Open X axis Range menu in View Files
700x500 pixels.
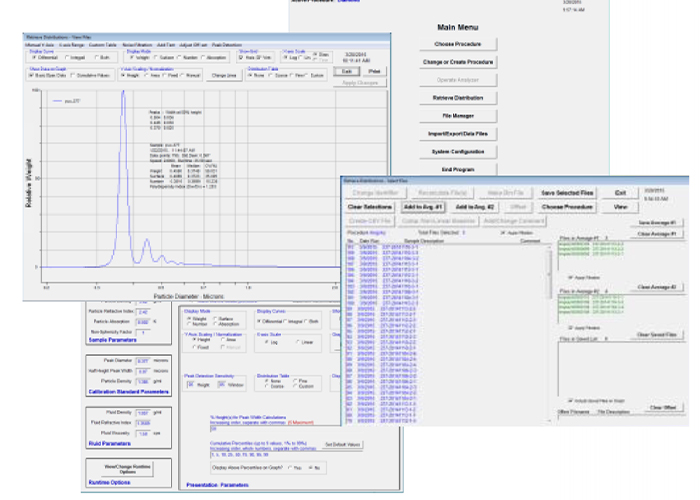pos(72,45)
